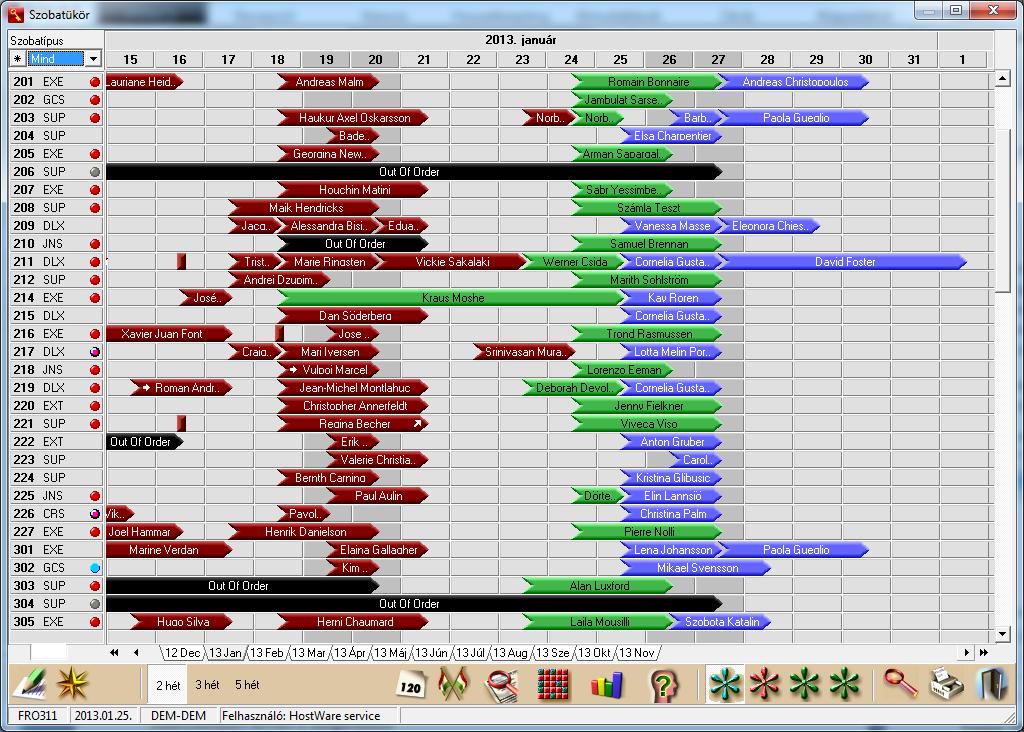Go to next month with single-right arrow
The width and height of the screenshot is (1024, 732).
(967, 652)
